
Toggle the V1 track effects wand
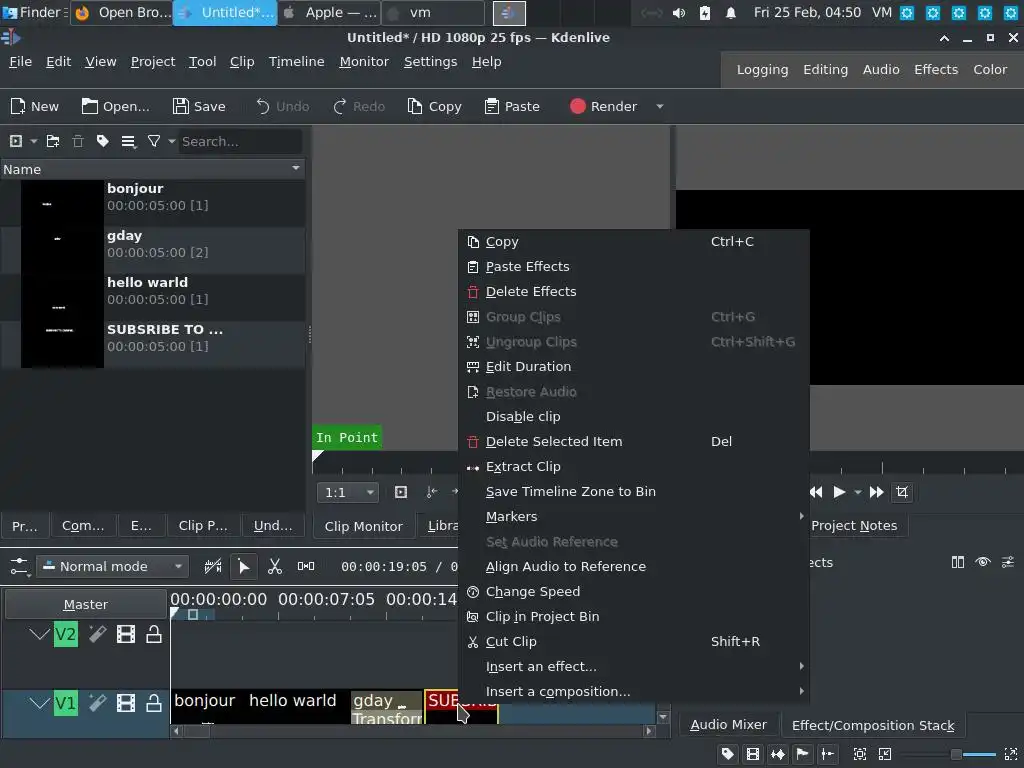pos(97,703)
